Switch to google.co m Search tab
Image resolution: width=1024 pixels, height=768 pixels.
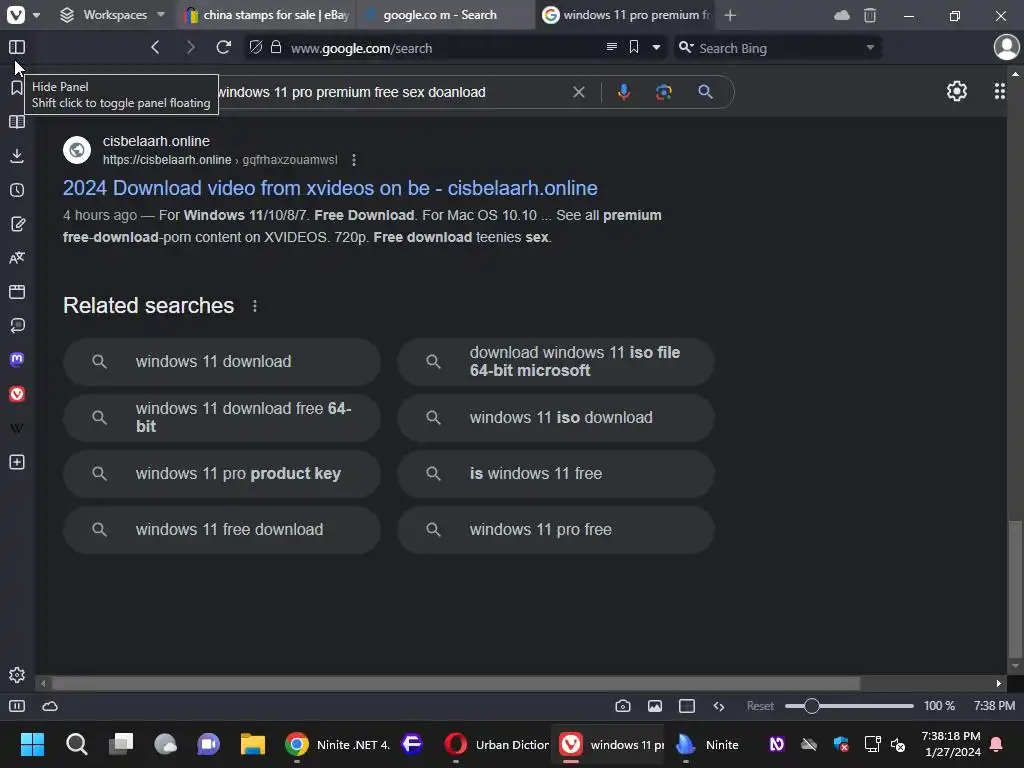tap(445, 14)
